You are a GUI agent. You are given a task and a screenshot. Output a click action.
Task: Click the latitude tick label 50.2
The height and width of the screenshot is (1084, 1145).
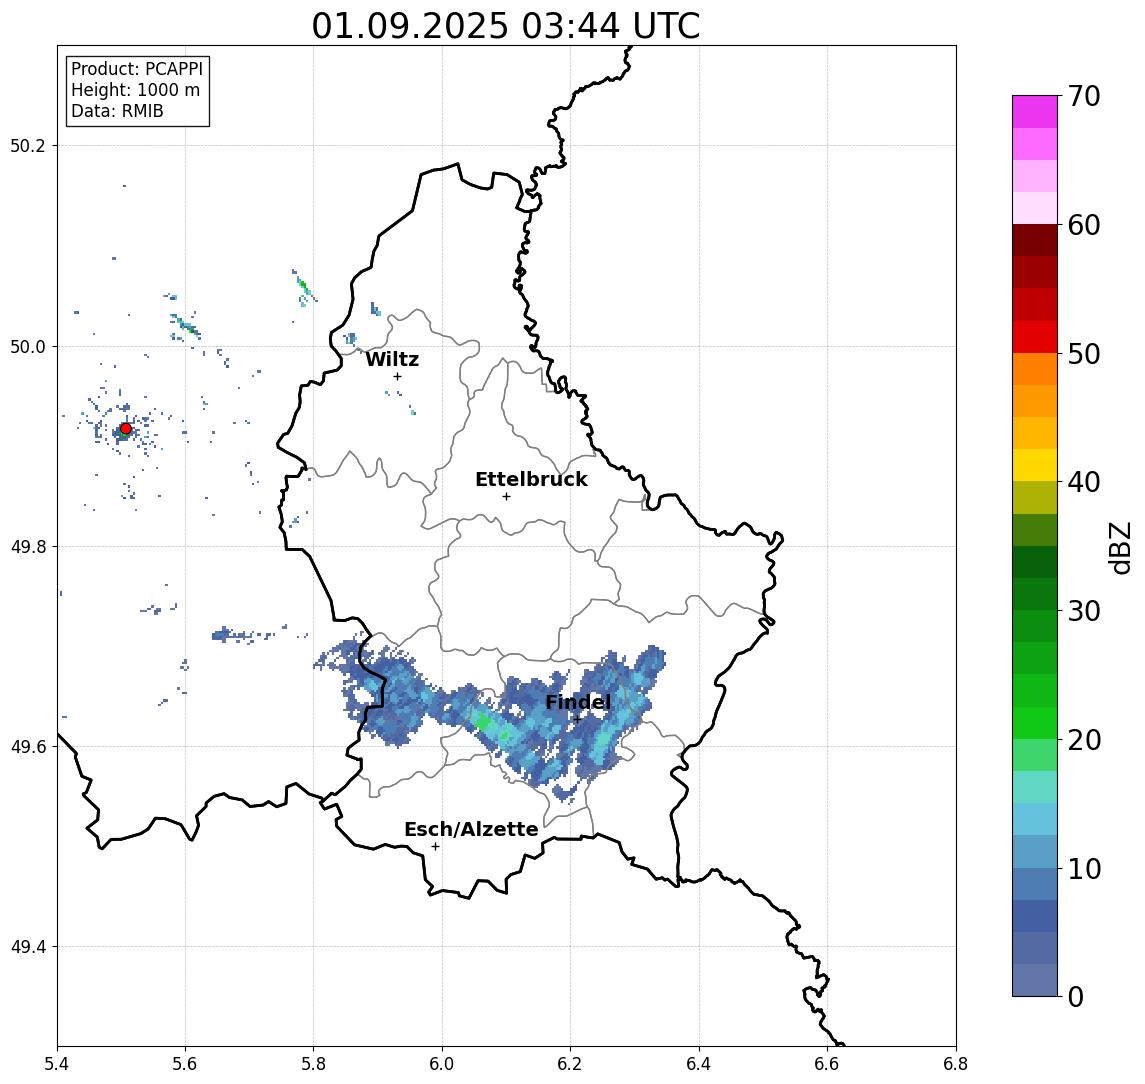[x=28, y=145]
